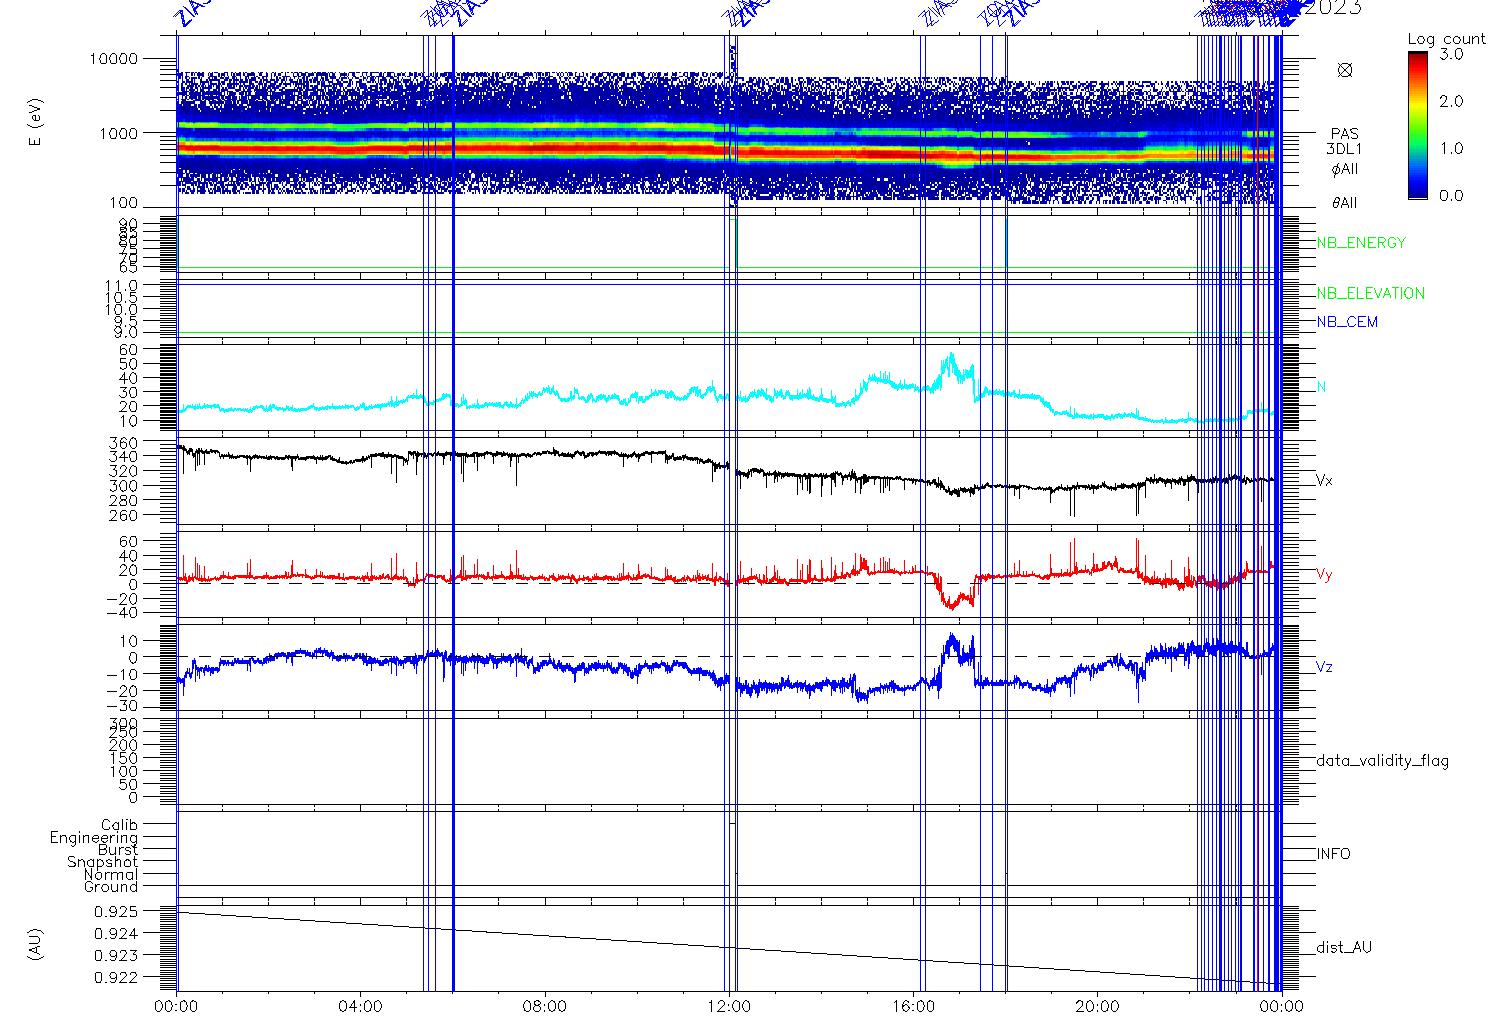The width and height of the screenshot is (1512, 1020).
Task: Click the cyan N density label
Action: [1321, 387]
